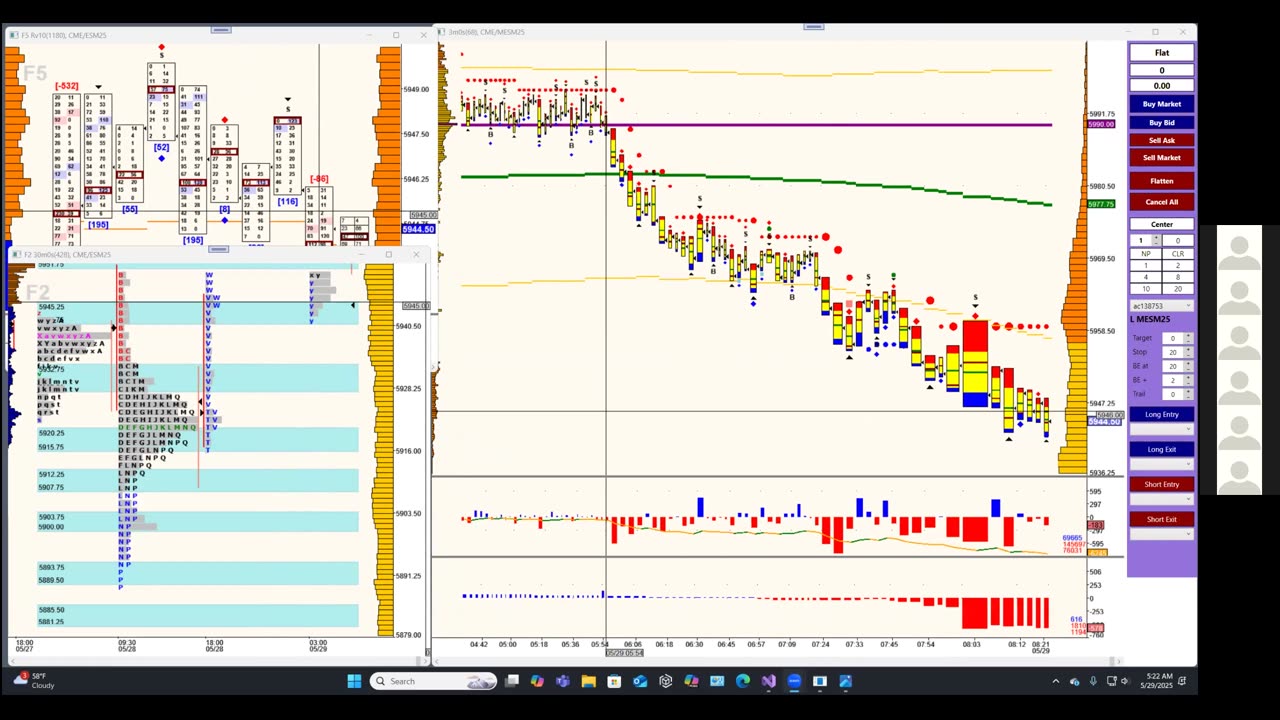The image size is (1280, 720).
Task: Select quantity preset 4
Action: [1145, 277]
